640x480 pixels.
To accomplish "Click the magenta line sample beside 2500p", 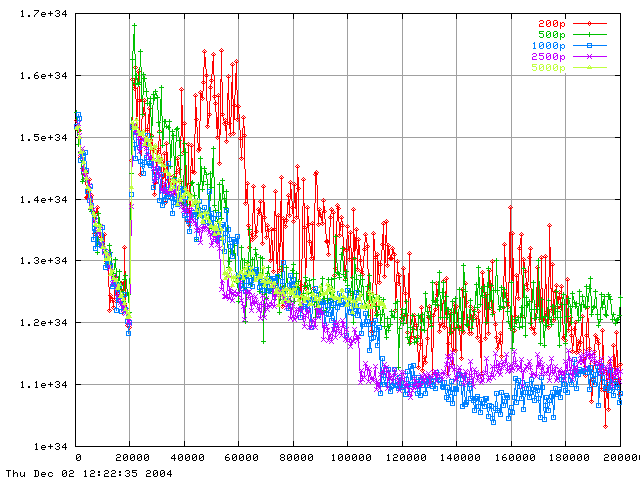I will (x=590, y=57).
